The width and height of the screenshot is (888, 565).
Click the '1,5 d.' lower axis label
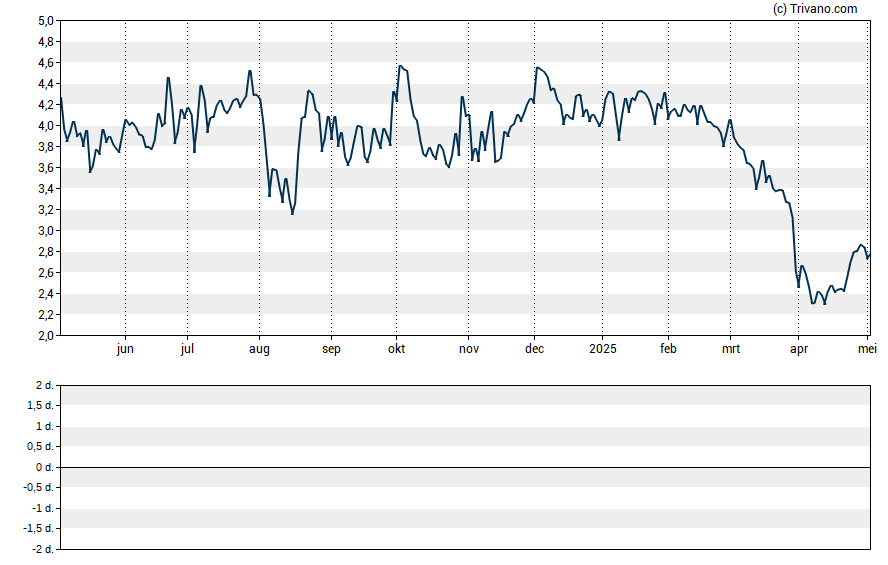(x=40, y=405)
